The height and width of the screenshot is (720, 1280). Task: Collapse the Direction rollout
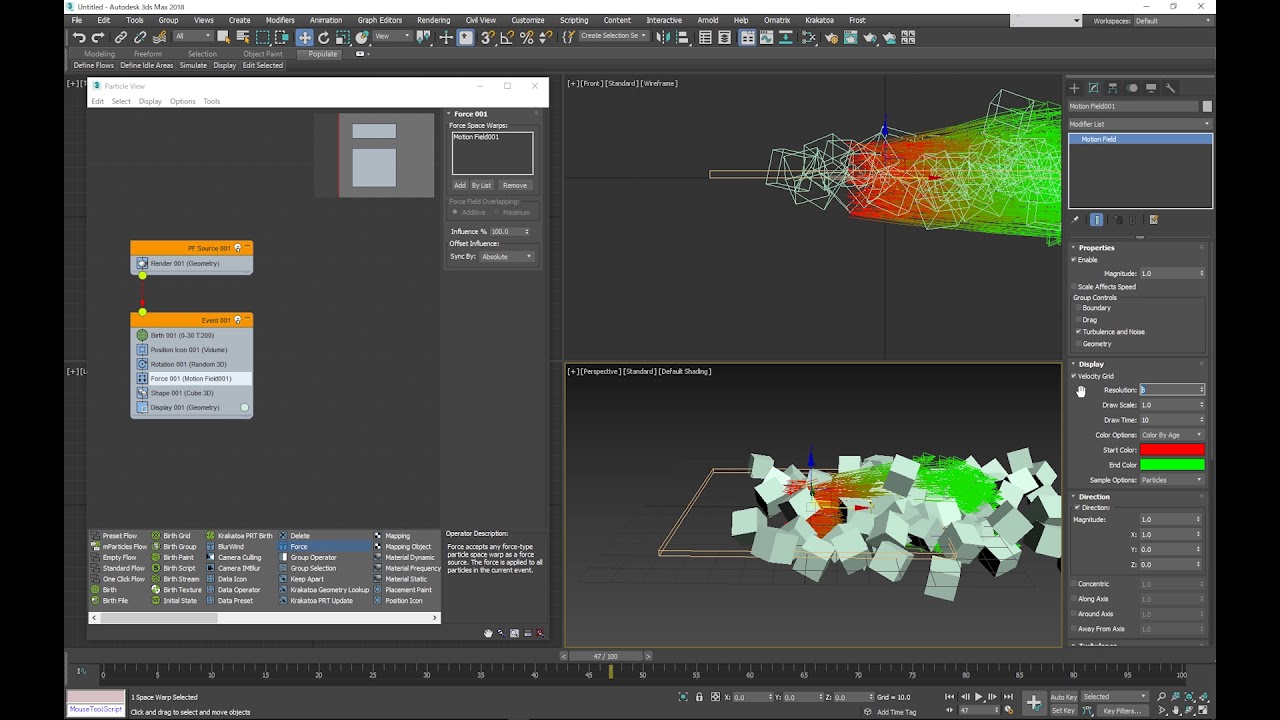coord(1094,497)
